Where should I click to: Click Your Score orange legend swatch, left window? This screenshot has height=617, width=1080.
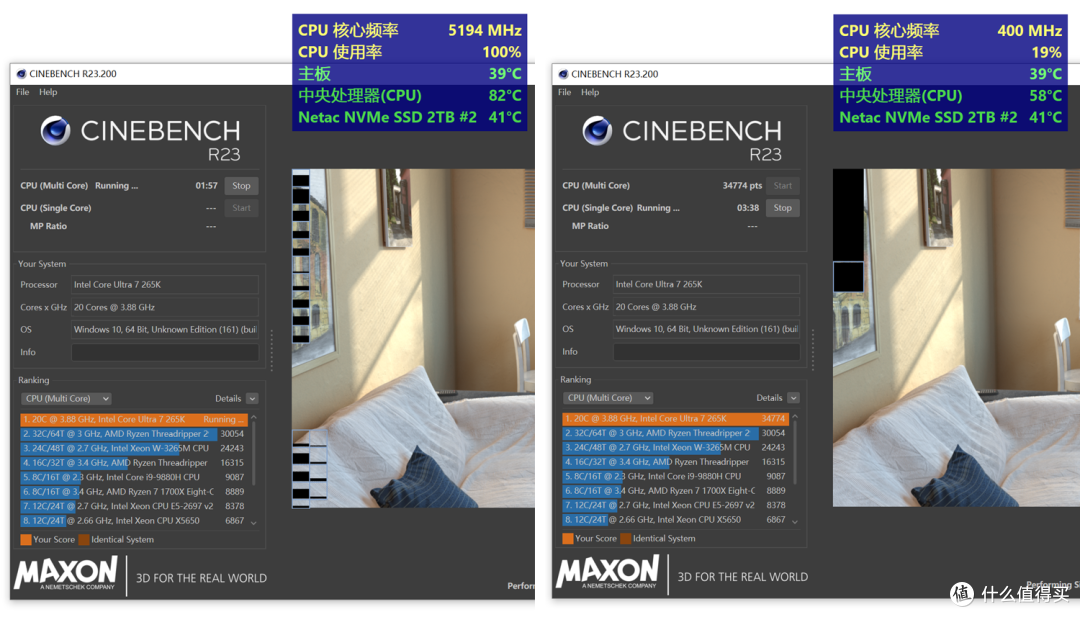pyautogui.click(x=26, y=540)
